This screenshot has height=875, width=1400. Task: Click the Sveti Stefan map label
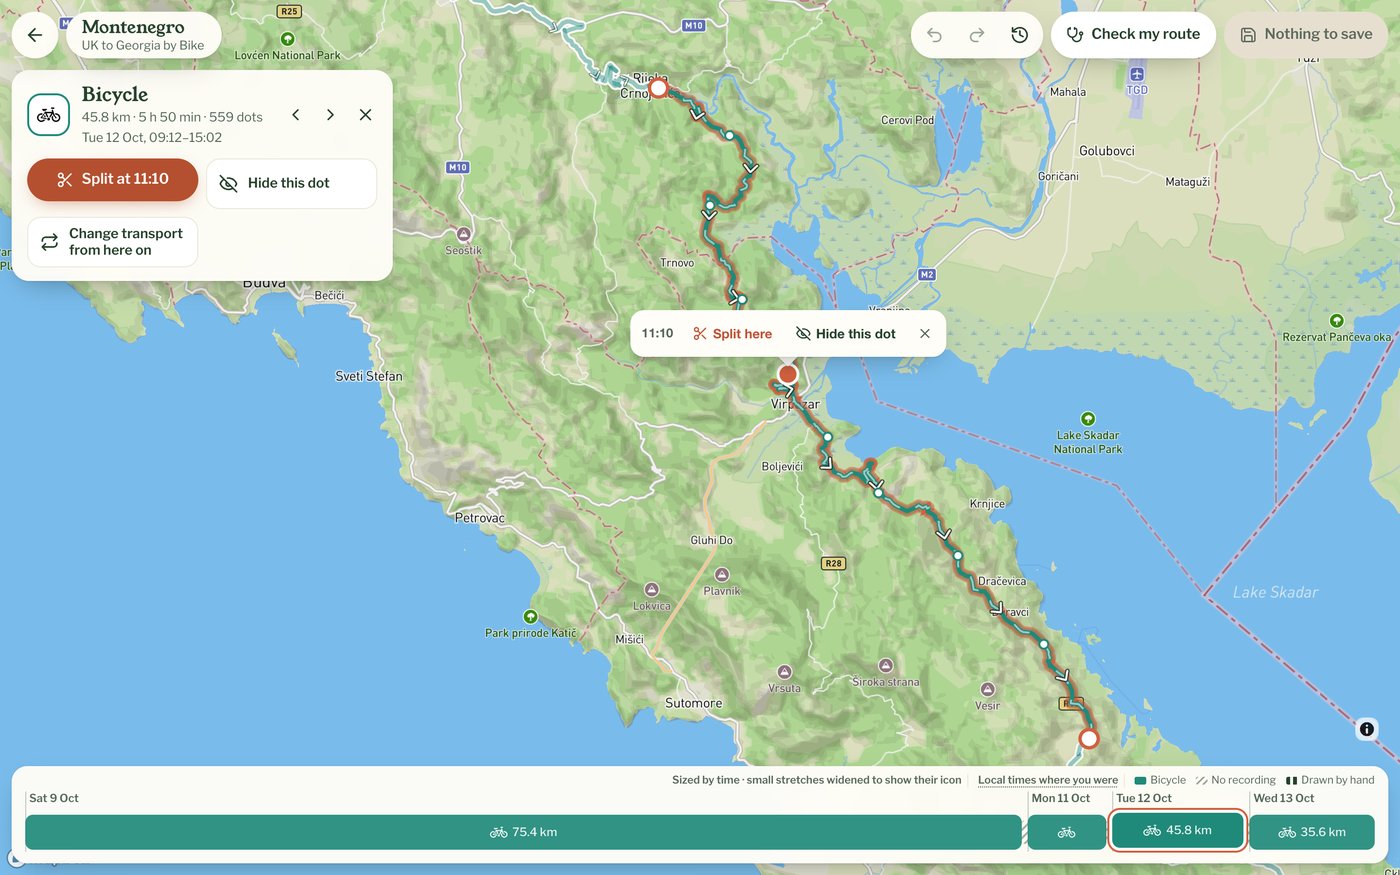369,376
